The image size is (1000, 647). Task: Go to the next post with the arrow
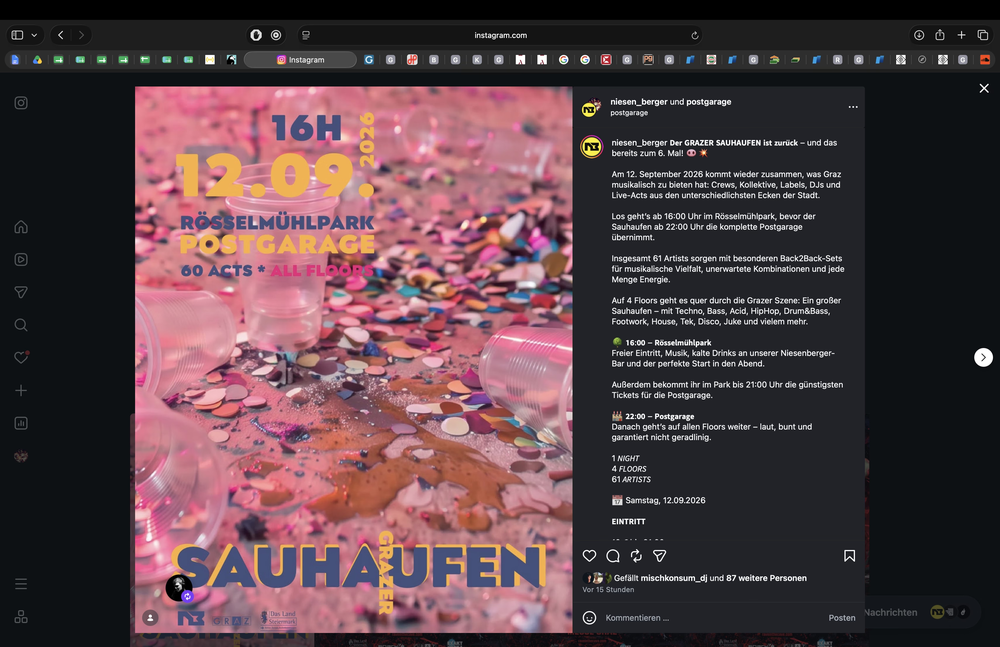click(983, 357)
